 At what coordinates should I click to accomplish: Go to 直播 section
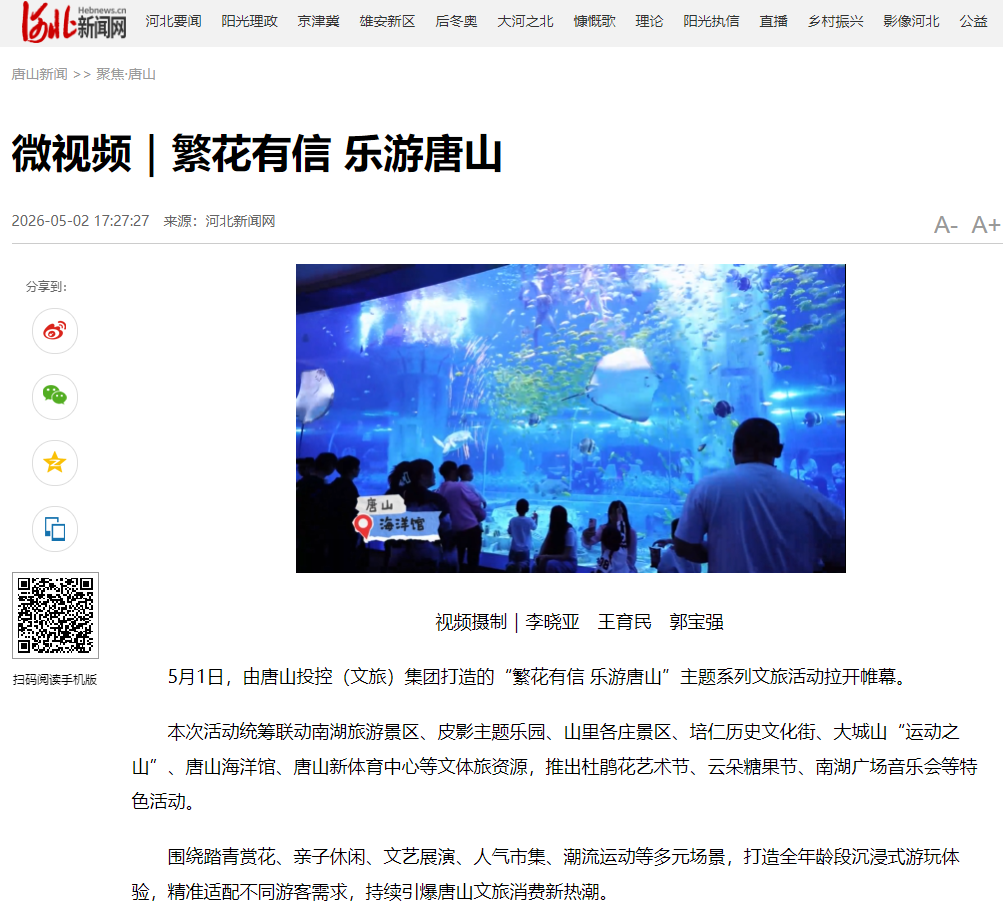pos(773,22)
